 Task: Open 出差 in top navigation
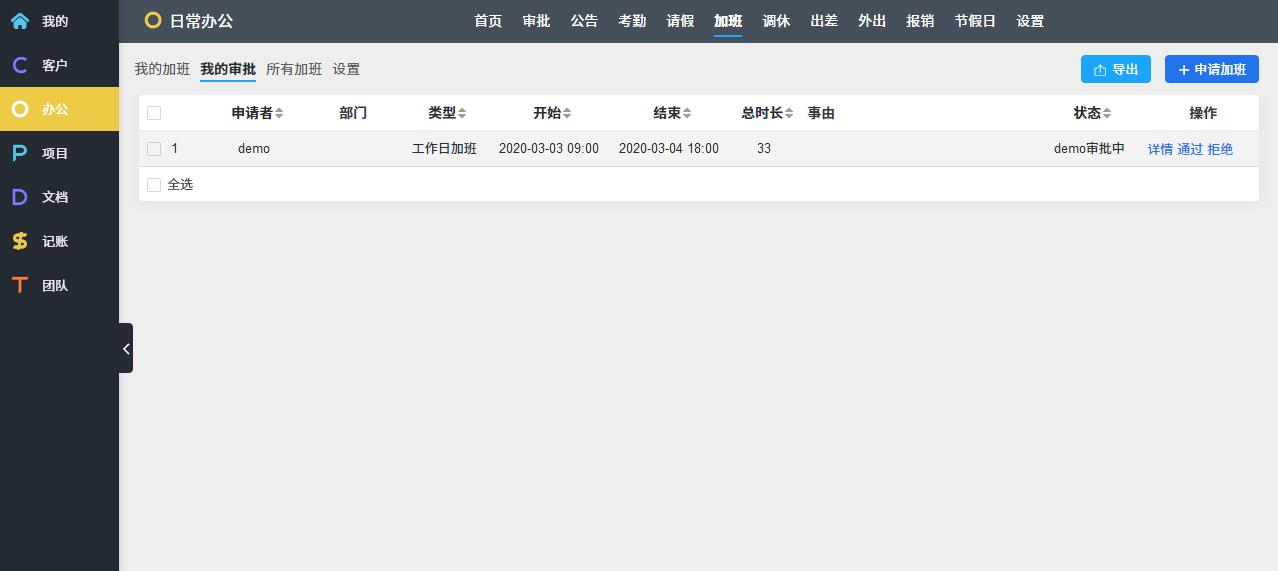pyautogui.click(x=824, y=21)
